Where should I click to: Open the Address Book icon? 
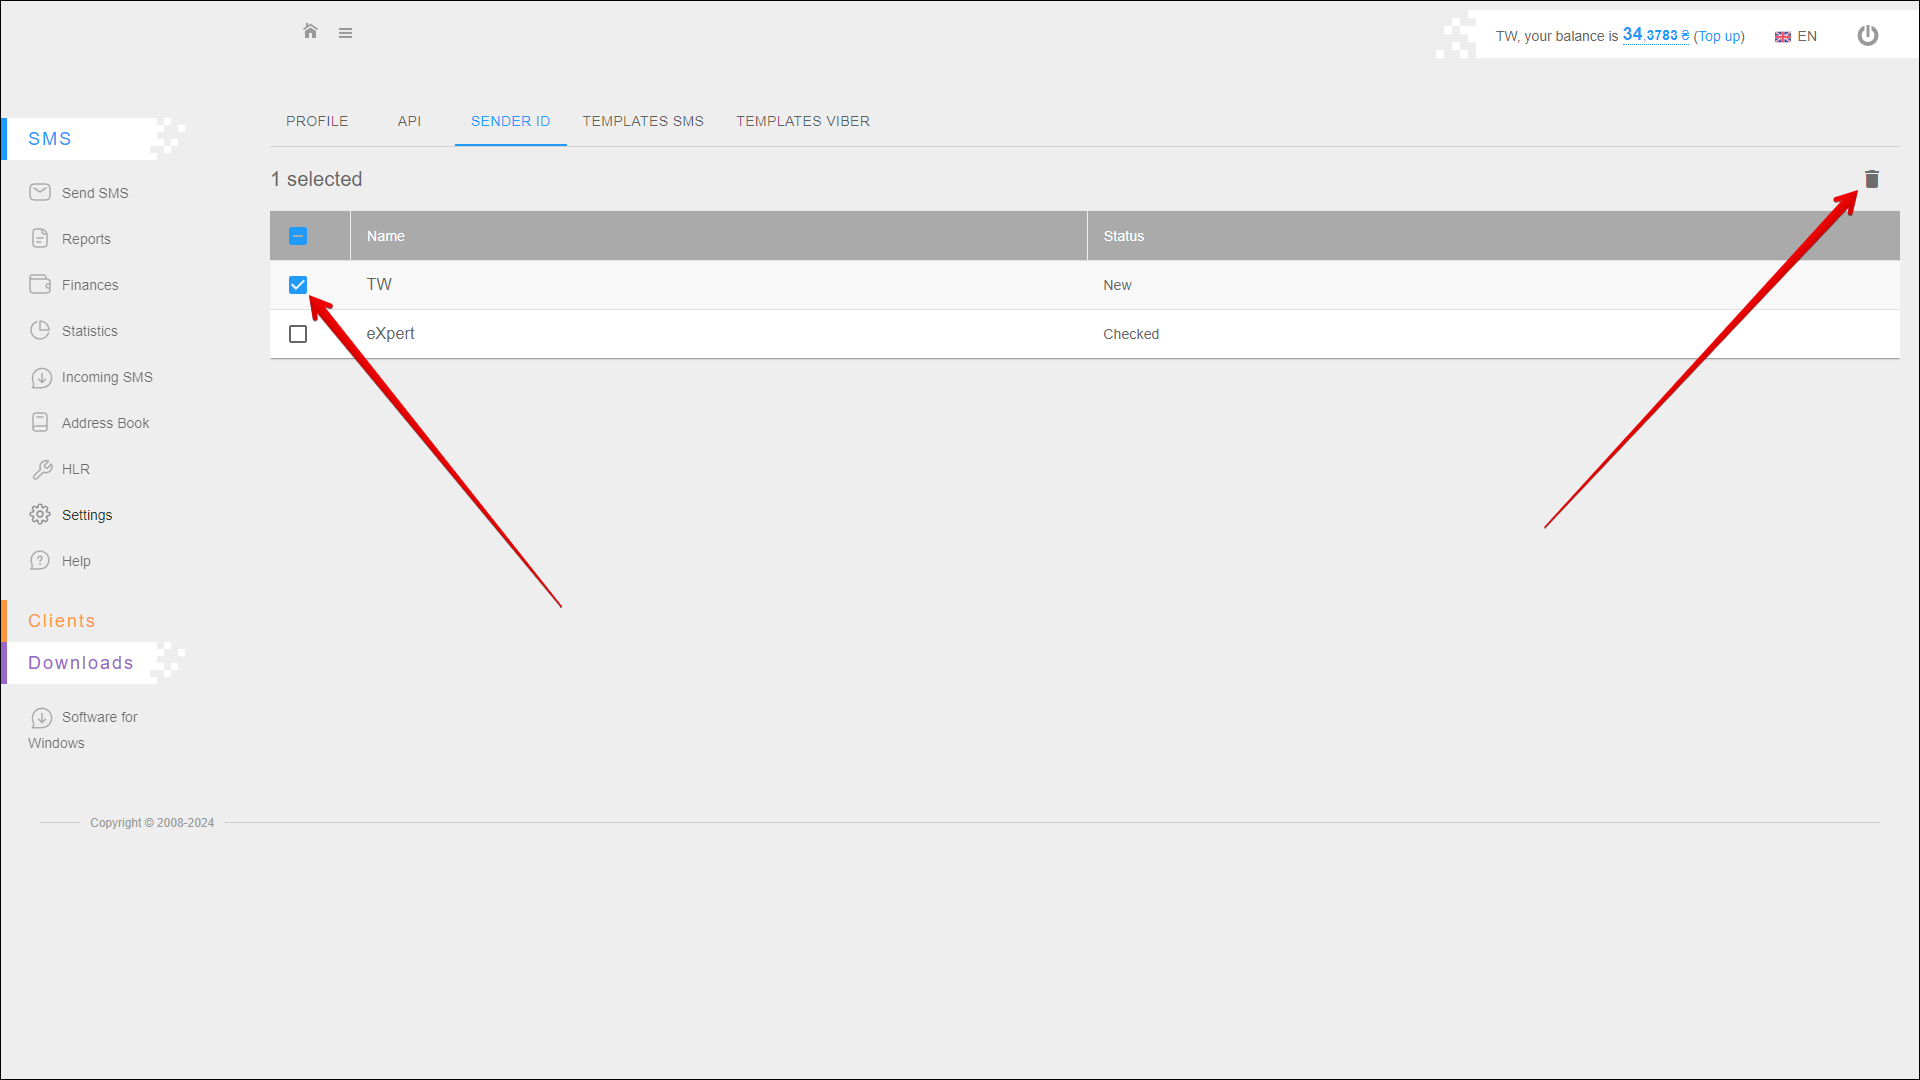(40, 422)
